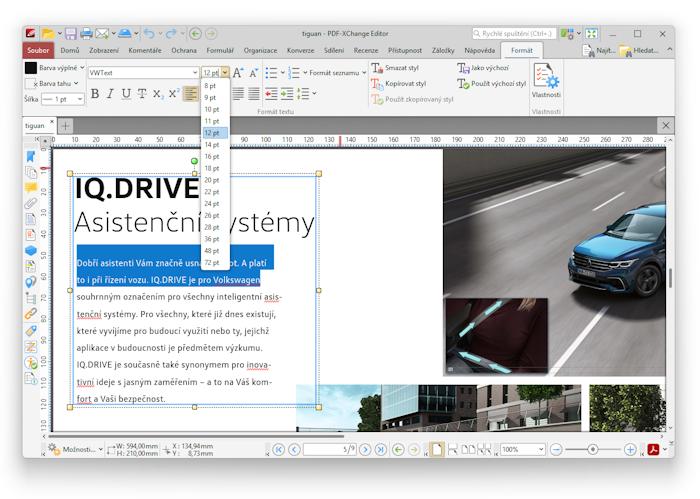Click the Email envelope icon
The image size is (700, 499).
click(x=102, y=33)
